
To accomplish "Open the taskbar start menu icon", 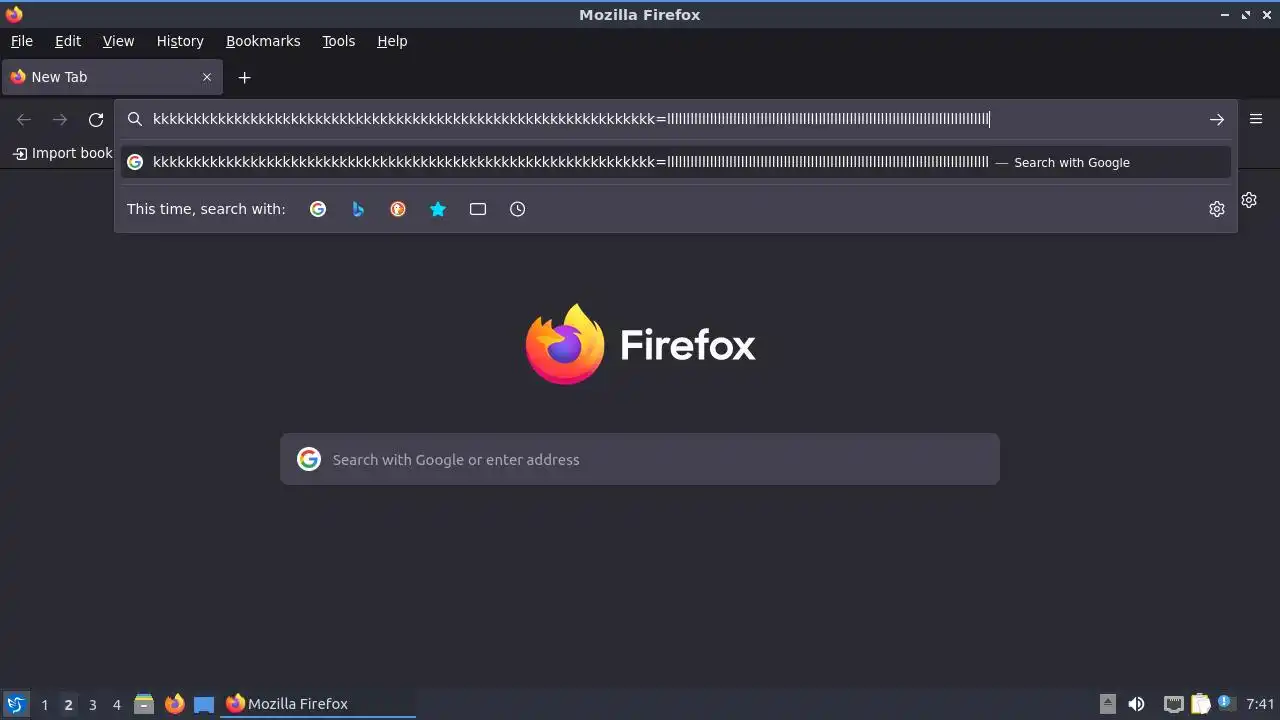I will point(15,704).
